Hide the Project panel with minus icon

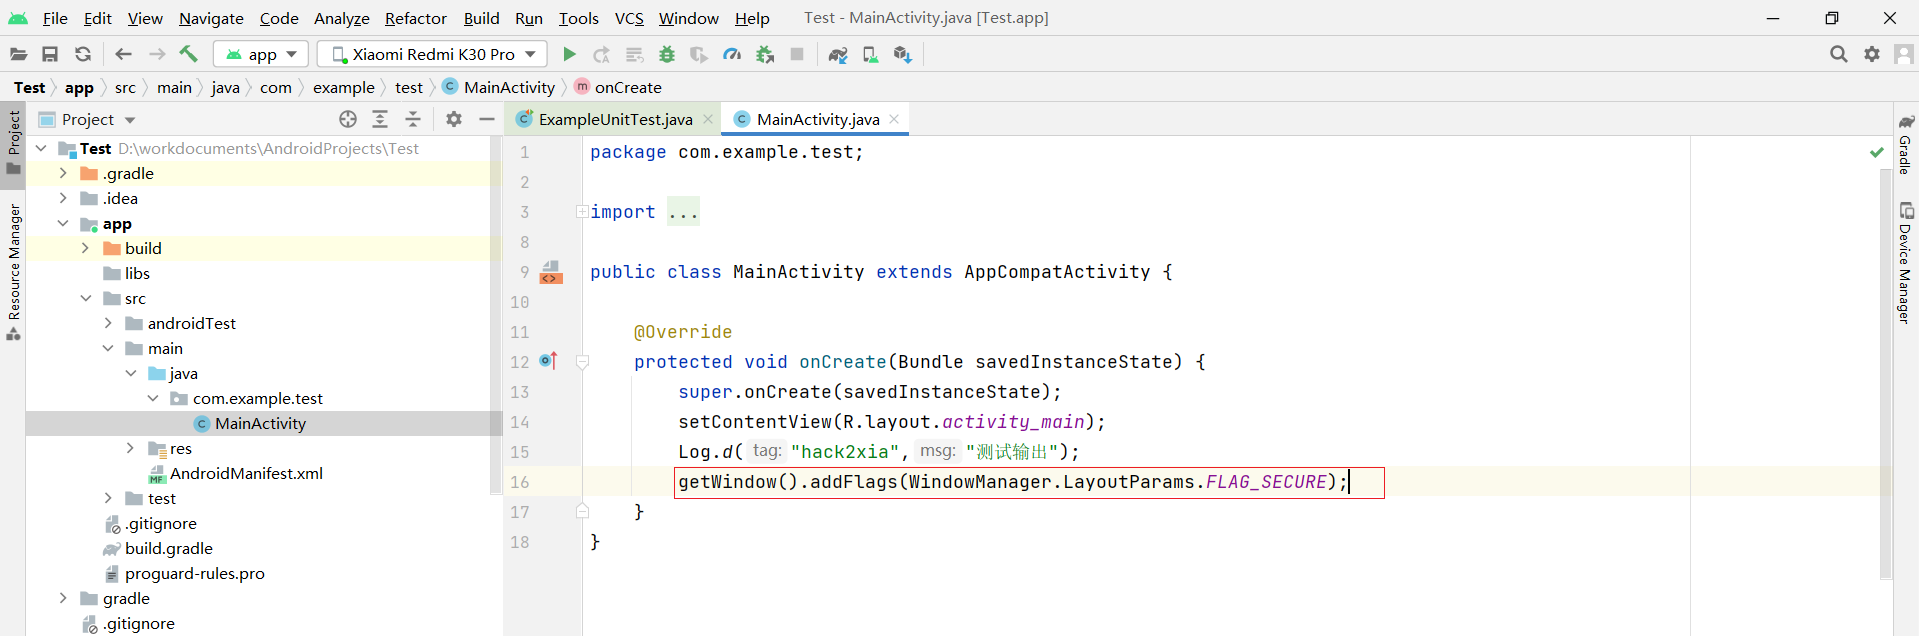[x=487, y=119]
